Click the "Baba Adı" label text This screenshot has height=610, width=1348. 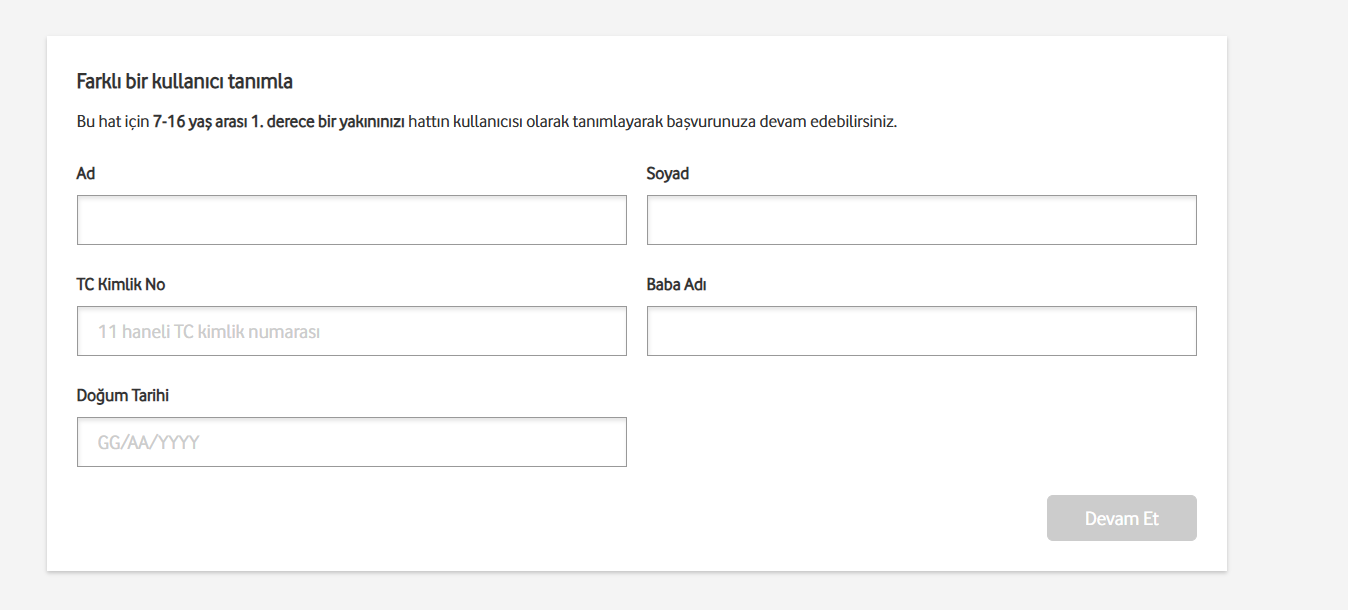[x=677, y=285]
